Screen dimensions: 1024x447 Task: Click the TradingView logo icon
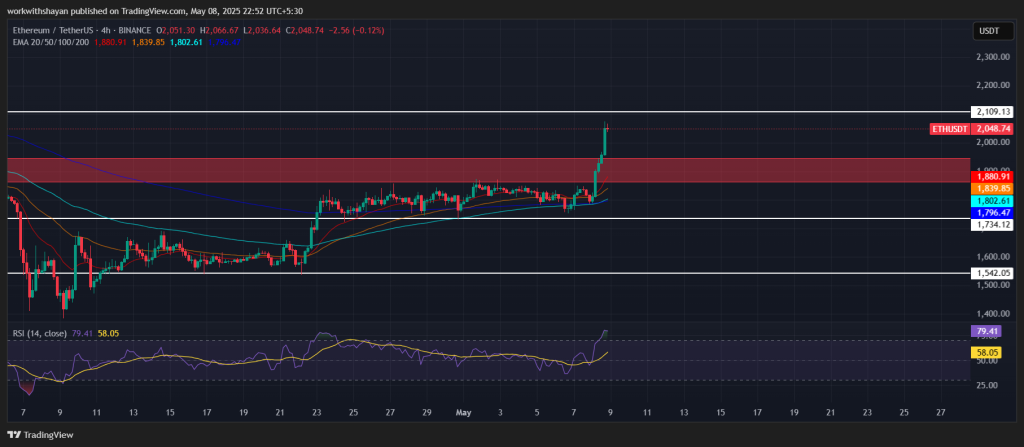point(14,434)
